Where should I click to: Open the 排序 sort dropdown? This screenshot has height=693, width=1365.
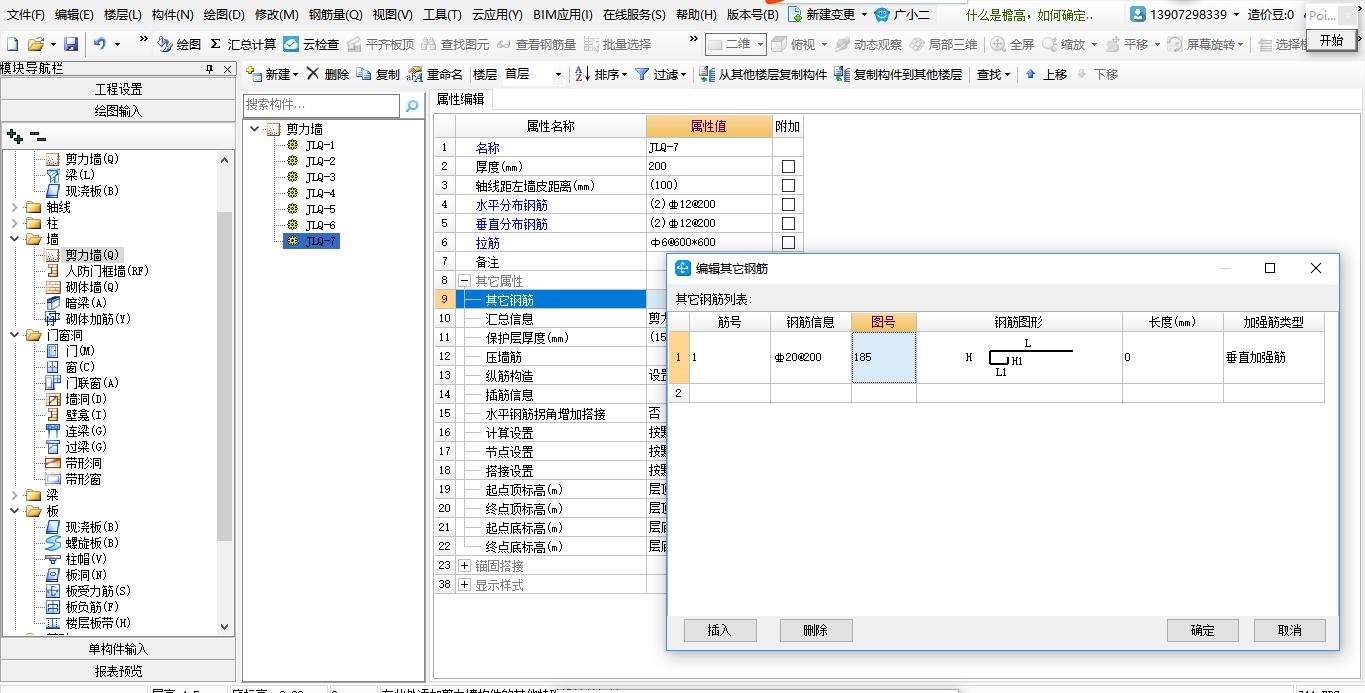(624, 75)
